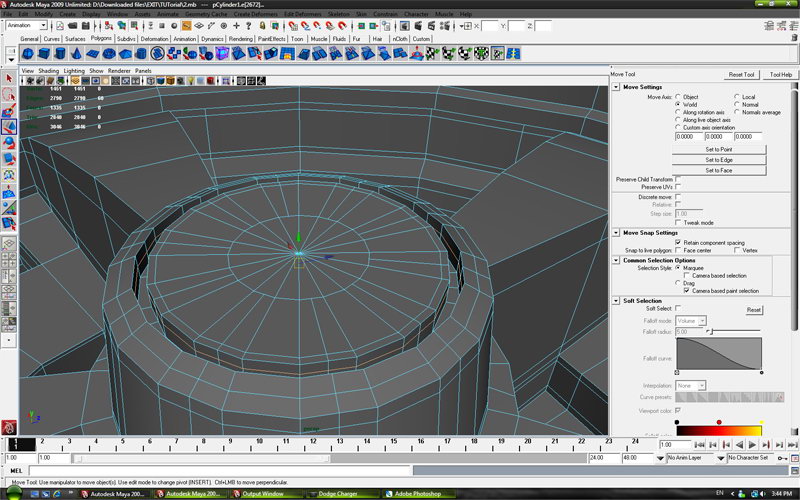Click the Set to Edge button

[718, 159]
